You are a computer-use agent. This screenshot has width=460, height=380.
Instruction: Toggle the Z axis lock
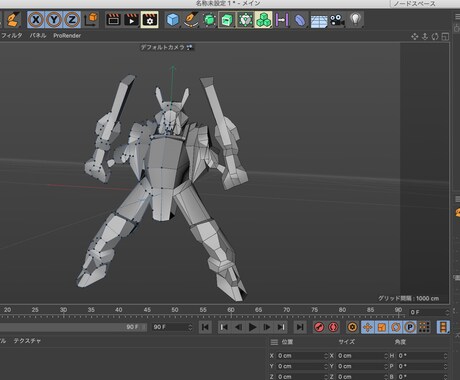72,20
